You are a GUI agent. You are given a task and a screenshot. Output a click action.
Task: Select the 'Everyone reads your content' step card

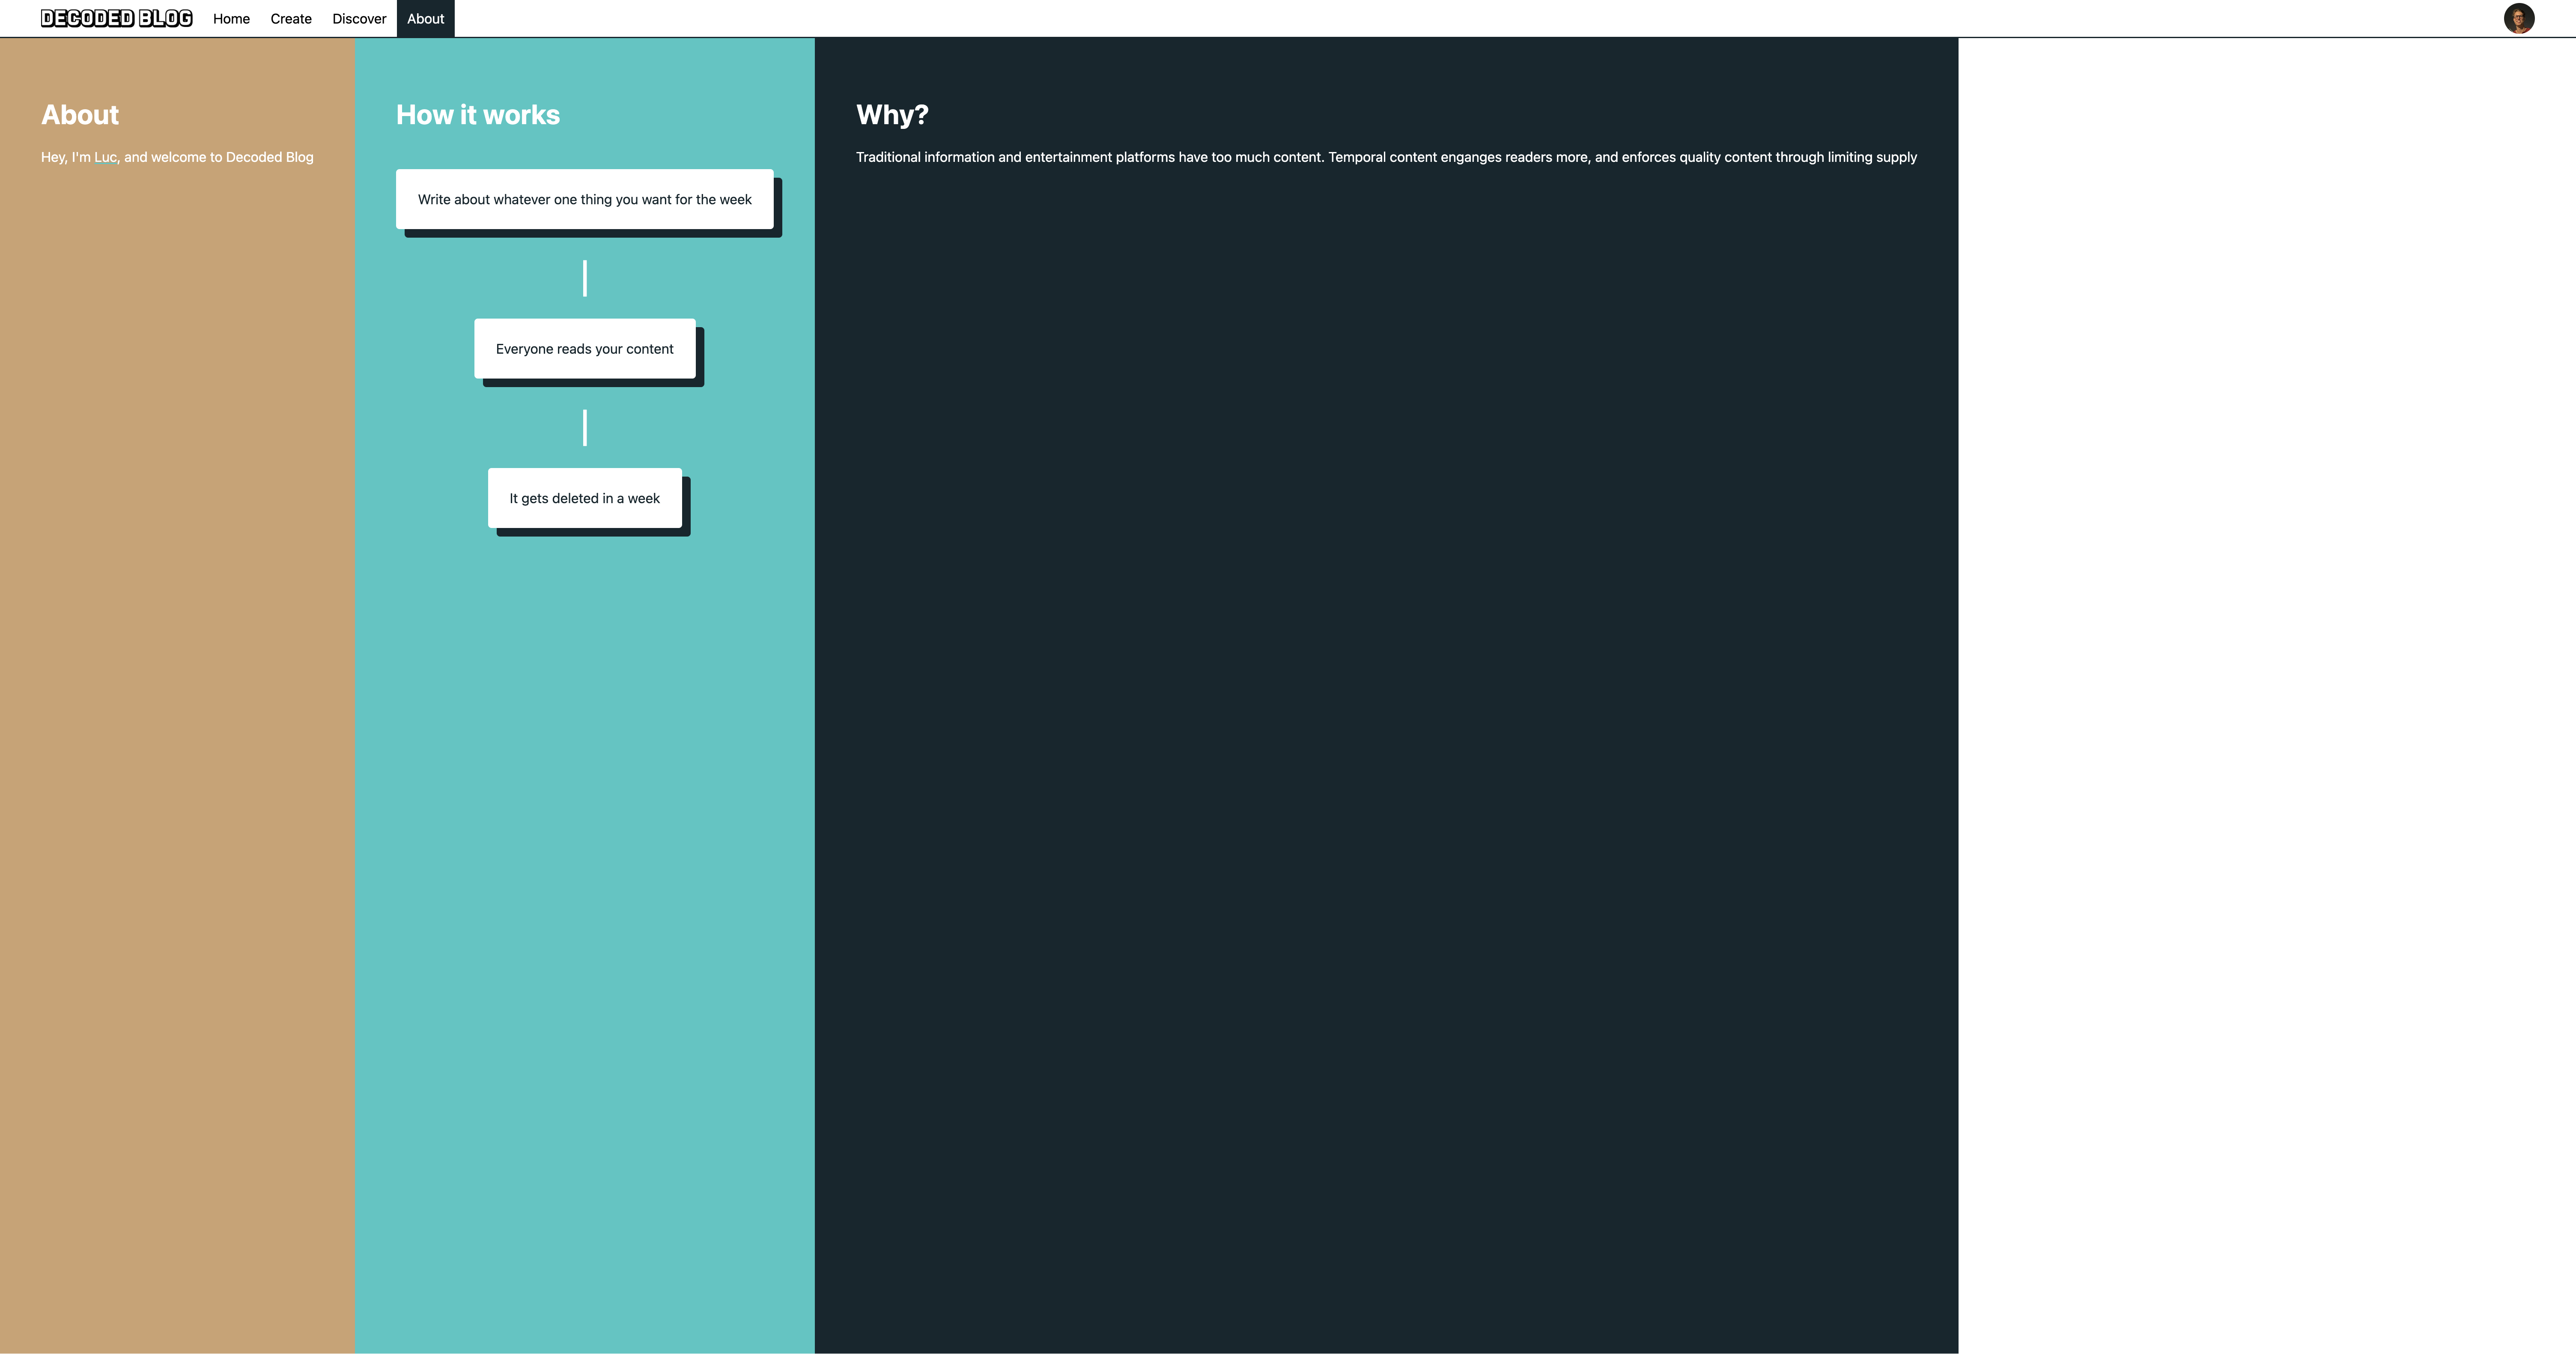point(585,348)
